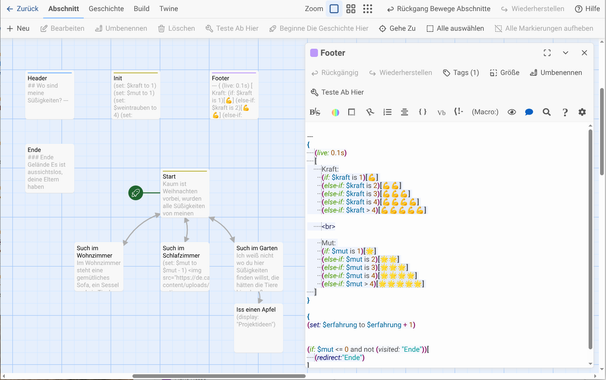
Task: Open the rotation transform tool
Action: tap(370, 112)
